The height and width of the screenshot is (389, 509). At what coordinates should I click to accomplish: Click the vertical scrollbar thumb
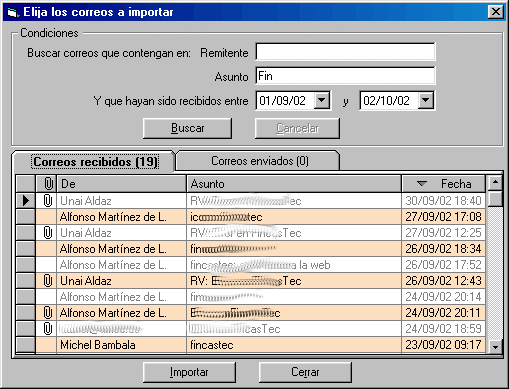[495, 198]
